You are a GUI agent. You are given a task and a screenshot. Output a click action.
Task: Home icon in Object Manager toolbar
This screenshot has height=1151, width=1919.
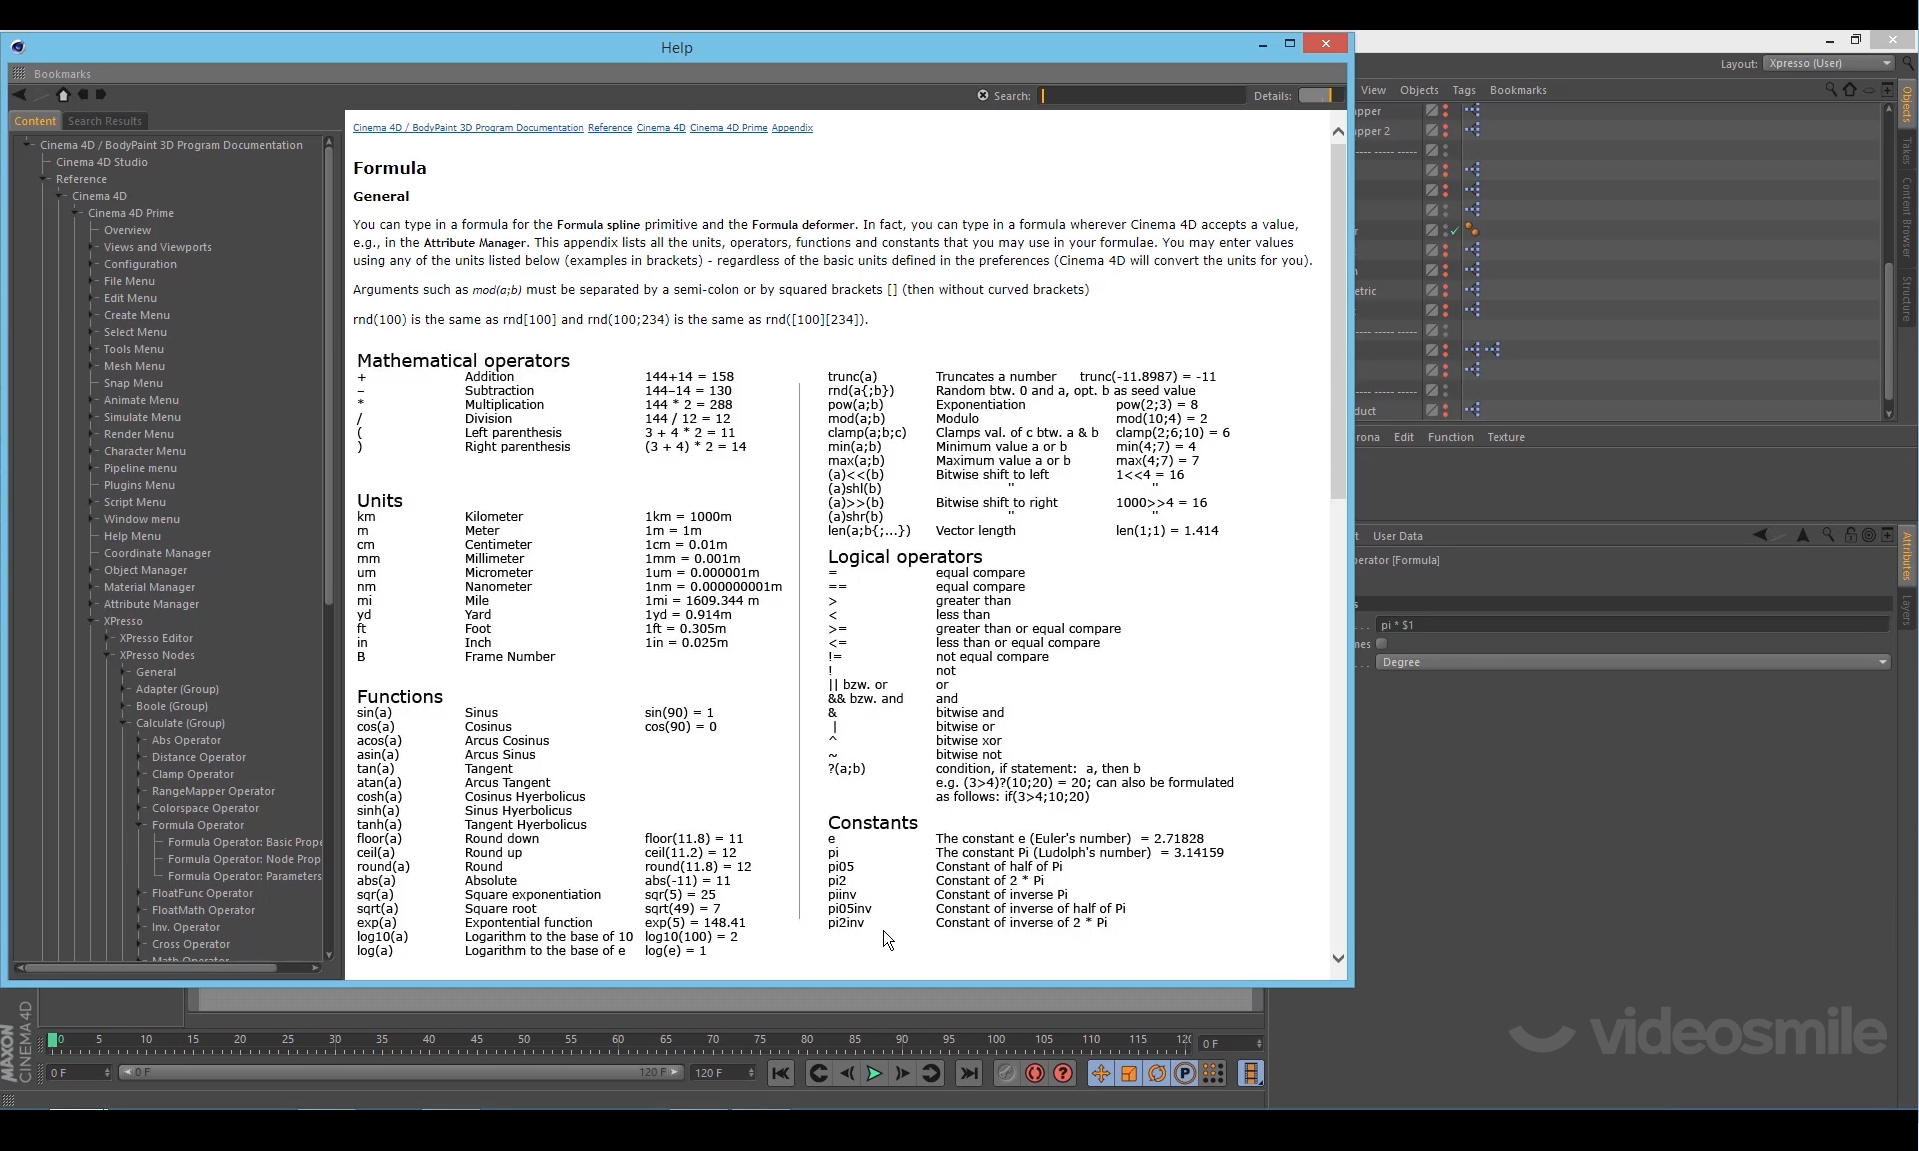pyautogui.click(x=1849, y=90)
